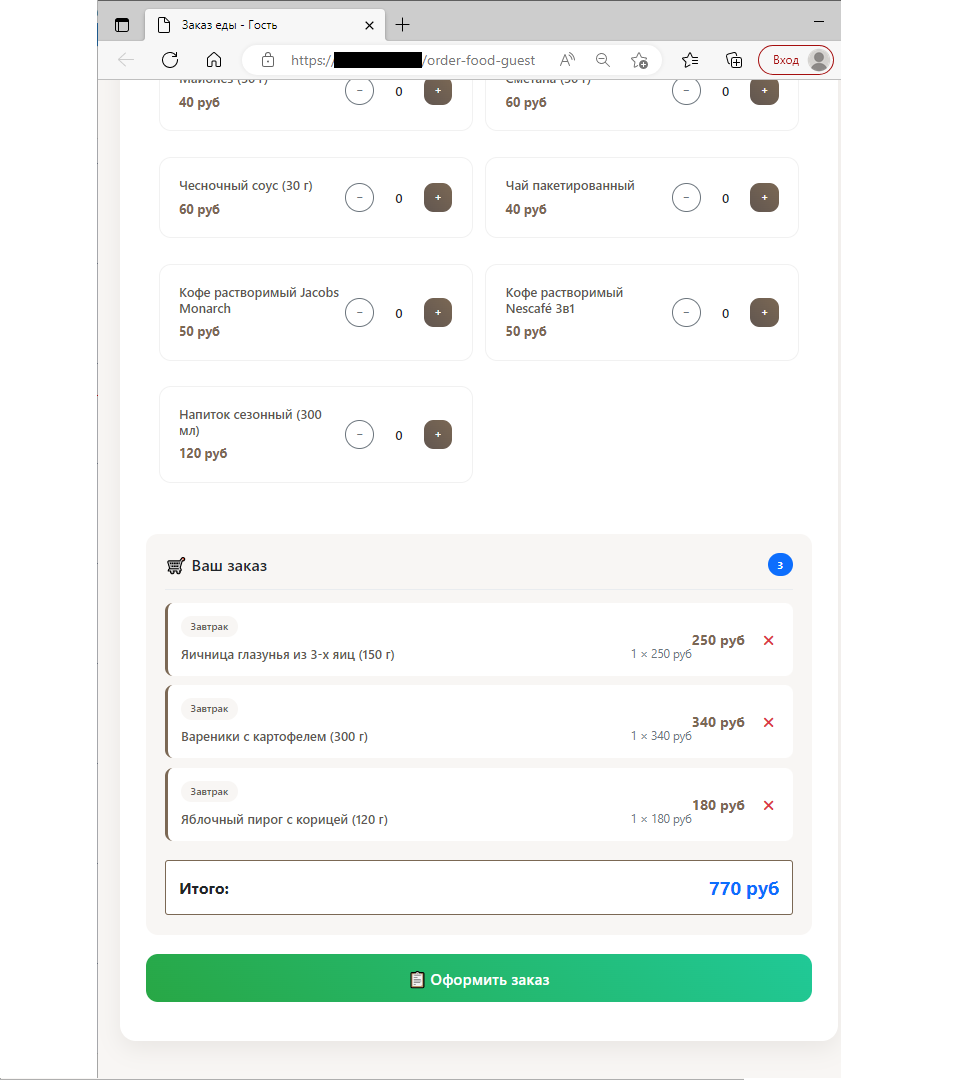Image resolution: width=966 pixels, height=1080 pixels.
Task: Add one Кофе Jacobs Monarch
Action: [x=438, y=313]
